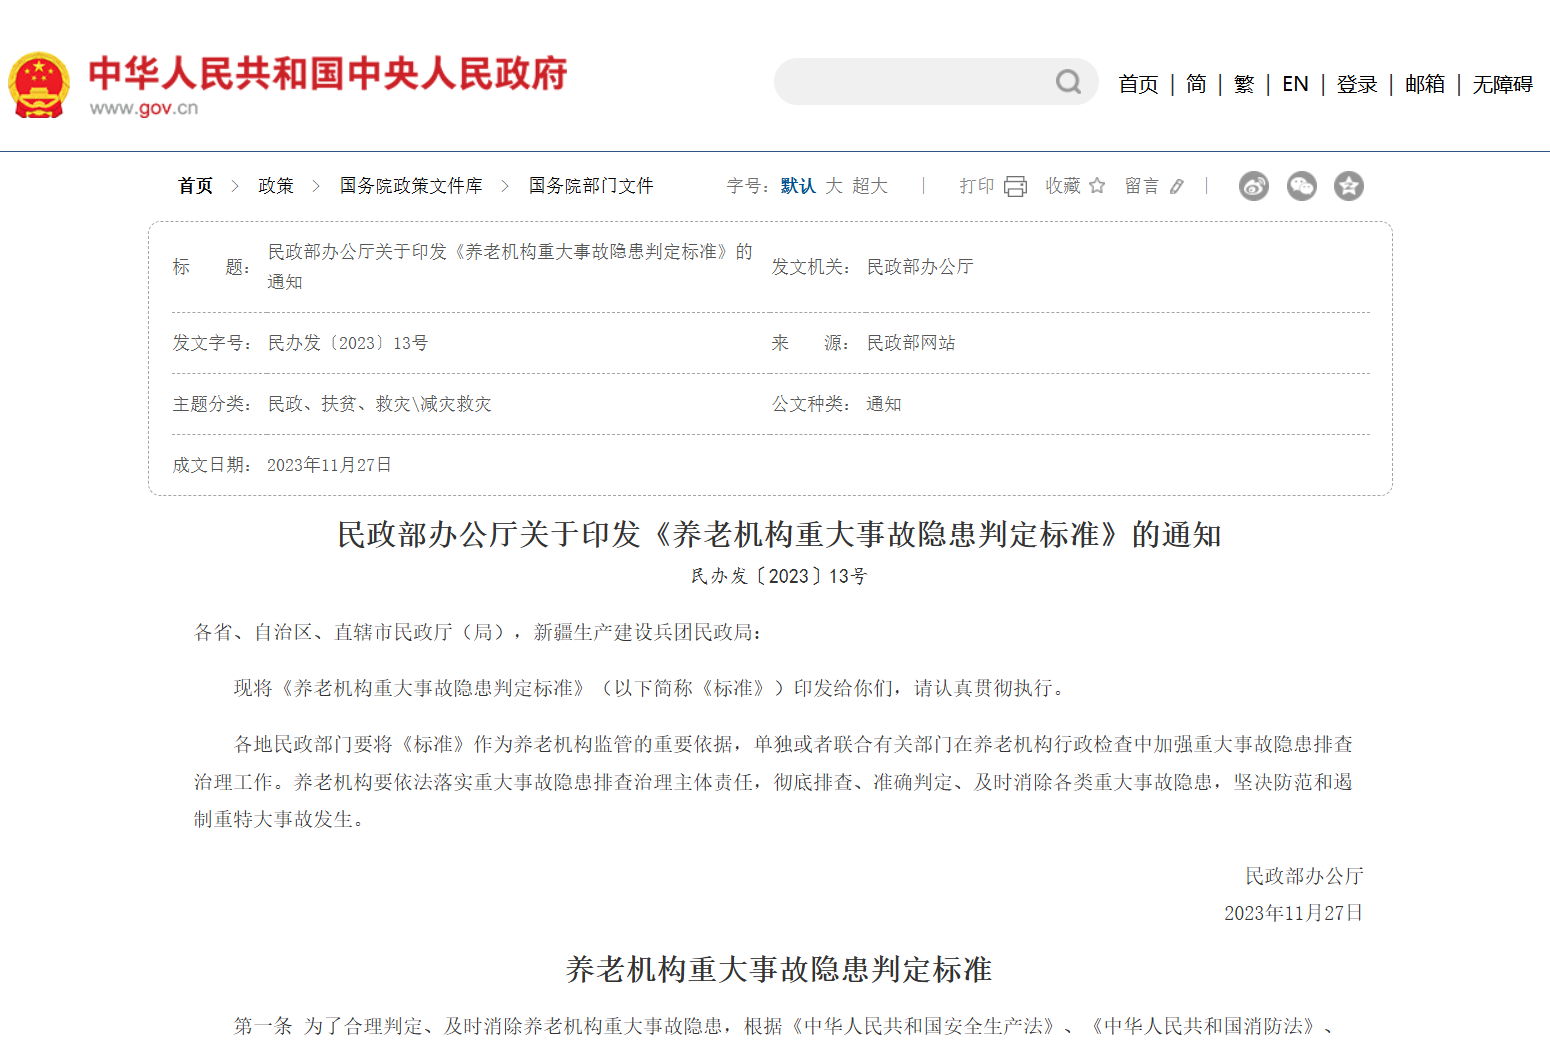Screen dimensions: 1550x1041
Task: Share to Qzone via star circle icon
Action: (1348, 186)
